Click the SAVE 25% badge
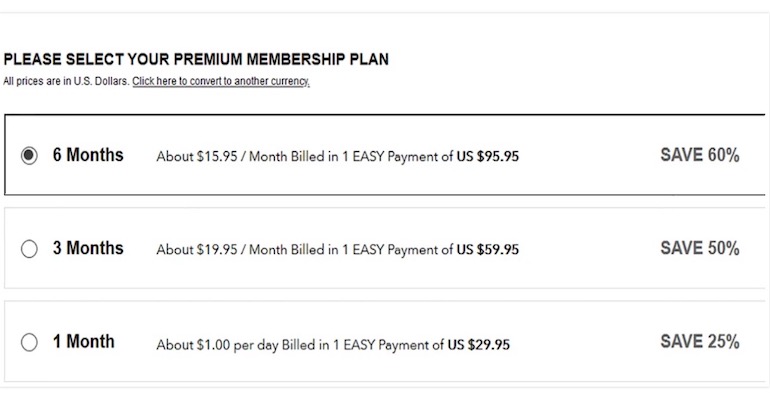The image size is (770, 400). [x=699, y=341]
